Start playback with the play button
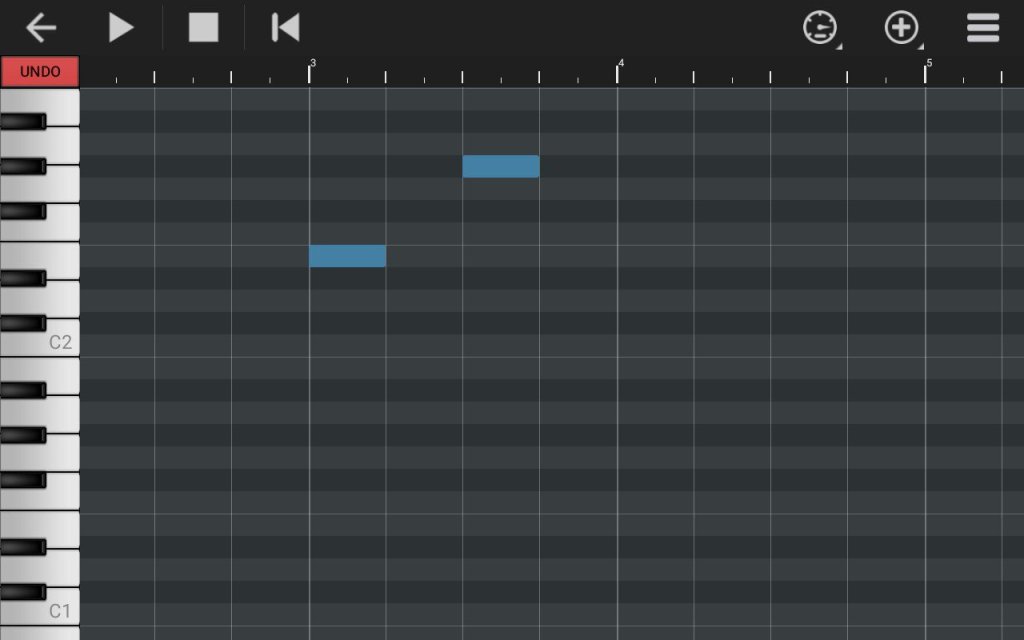This screenshot has height=640, width=1024. (121, 28)
